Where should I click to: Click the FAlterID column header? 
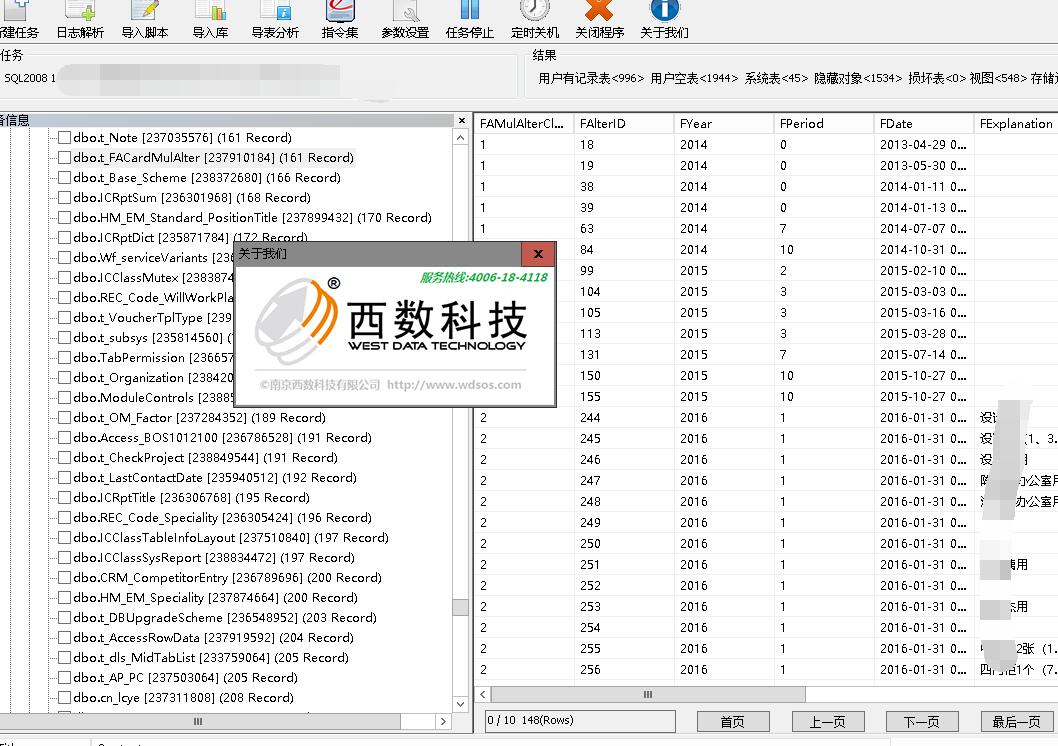[x=623, y=123]
